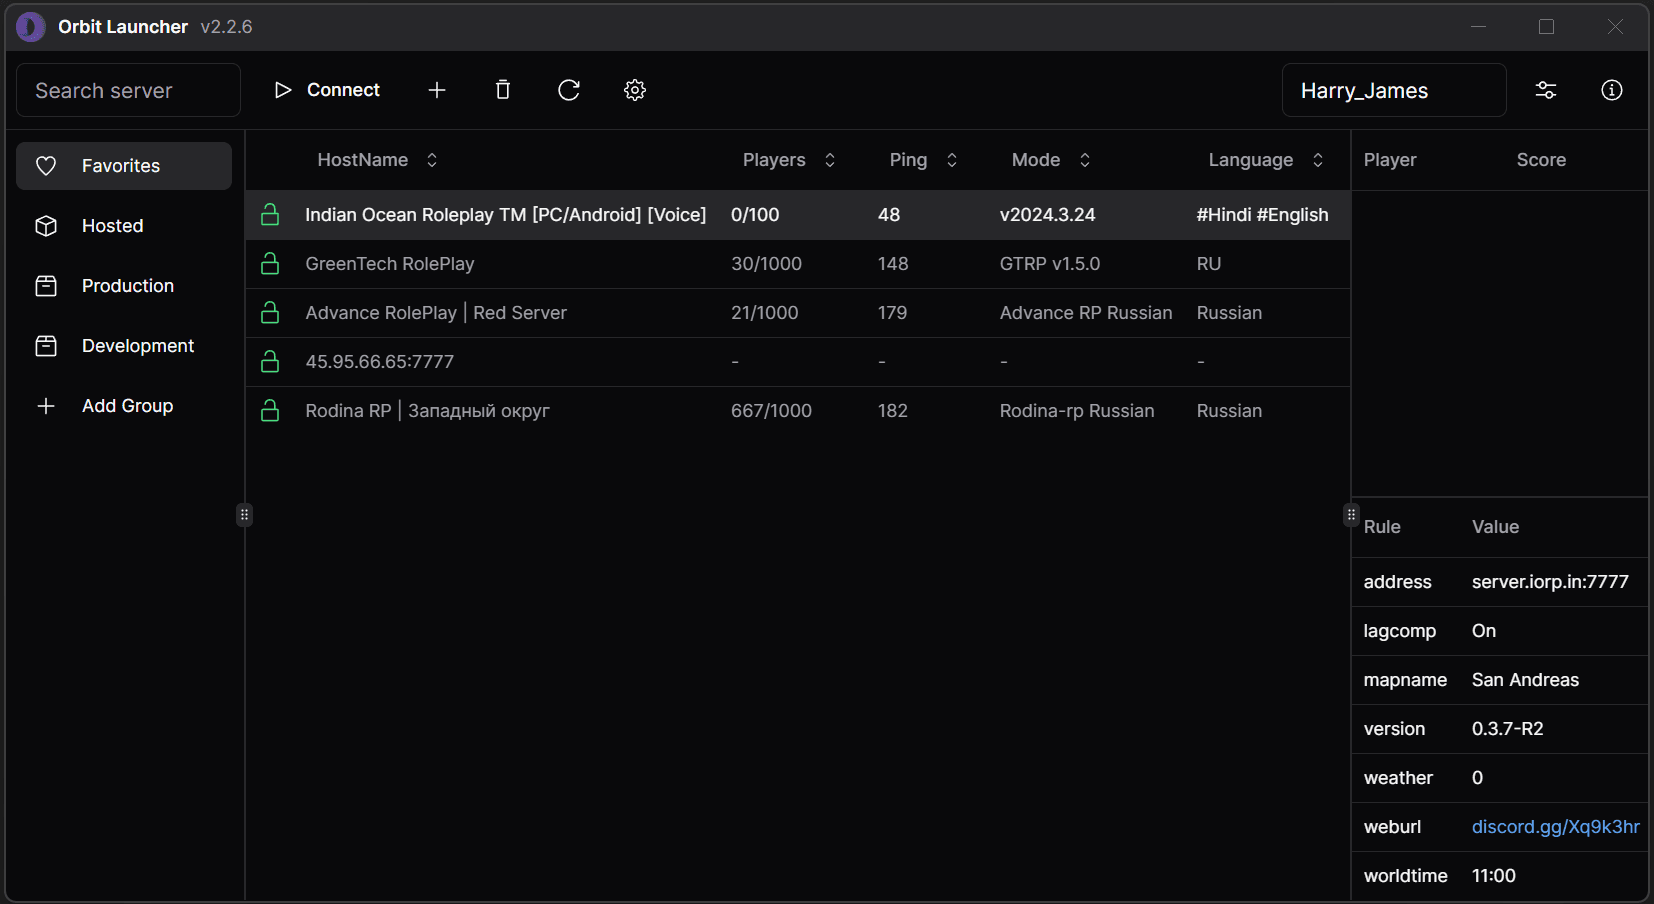Open settings via gear icon

click(635, 90)
